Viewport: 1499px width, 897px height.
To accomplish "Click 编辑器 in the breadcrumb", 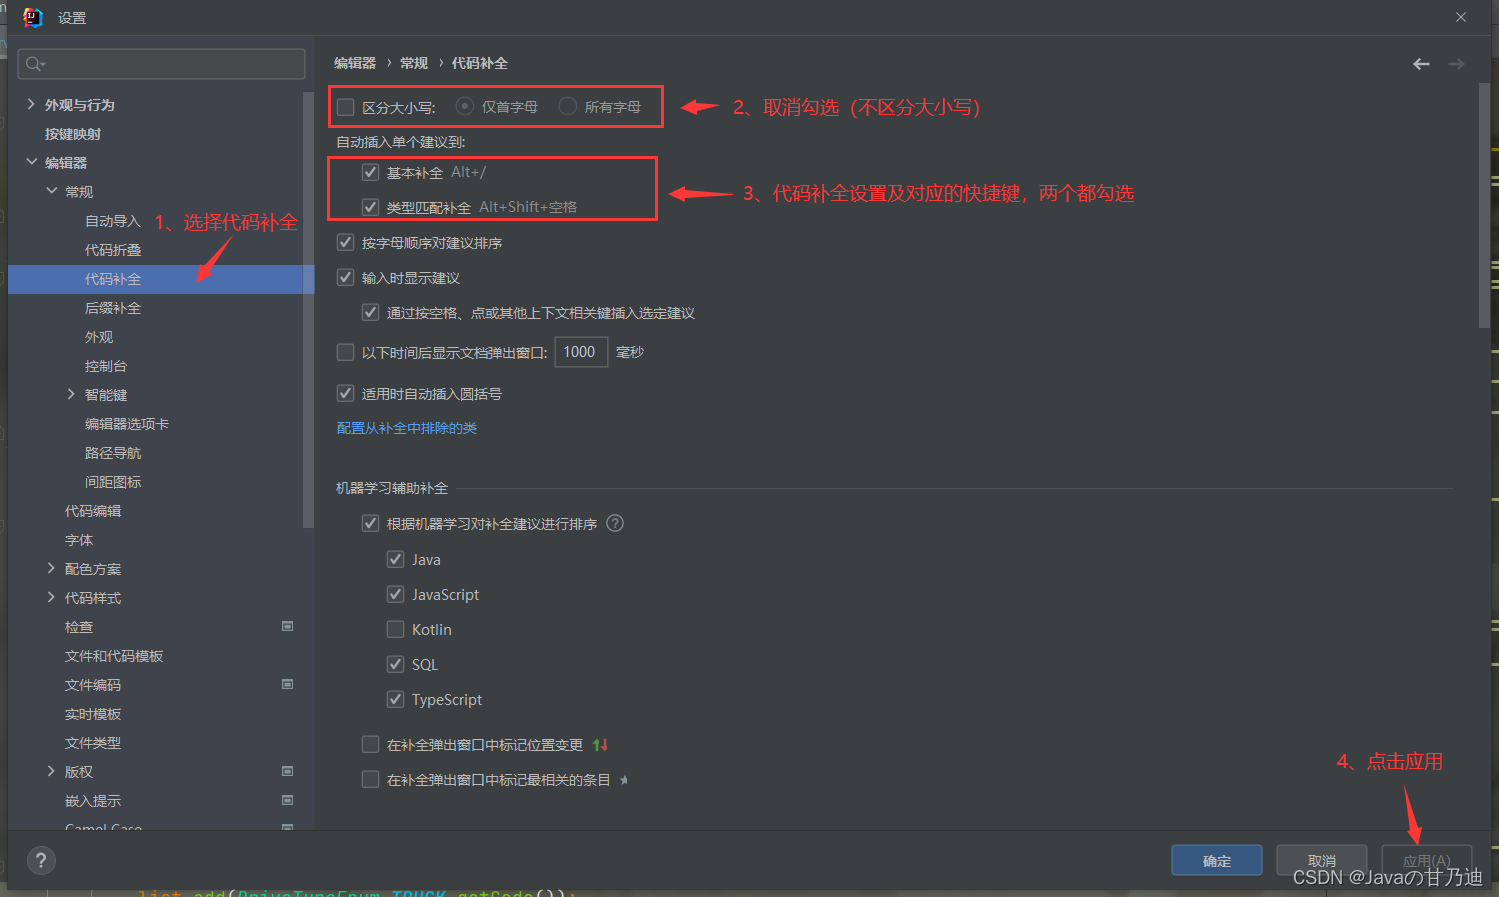I will click(355, 63).
